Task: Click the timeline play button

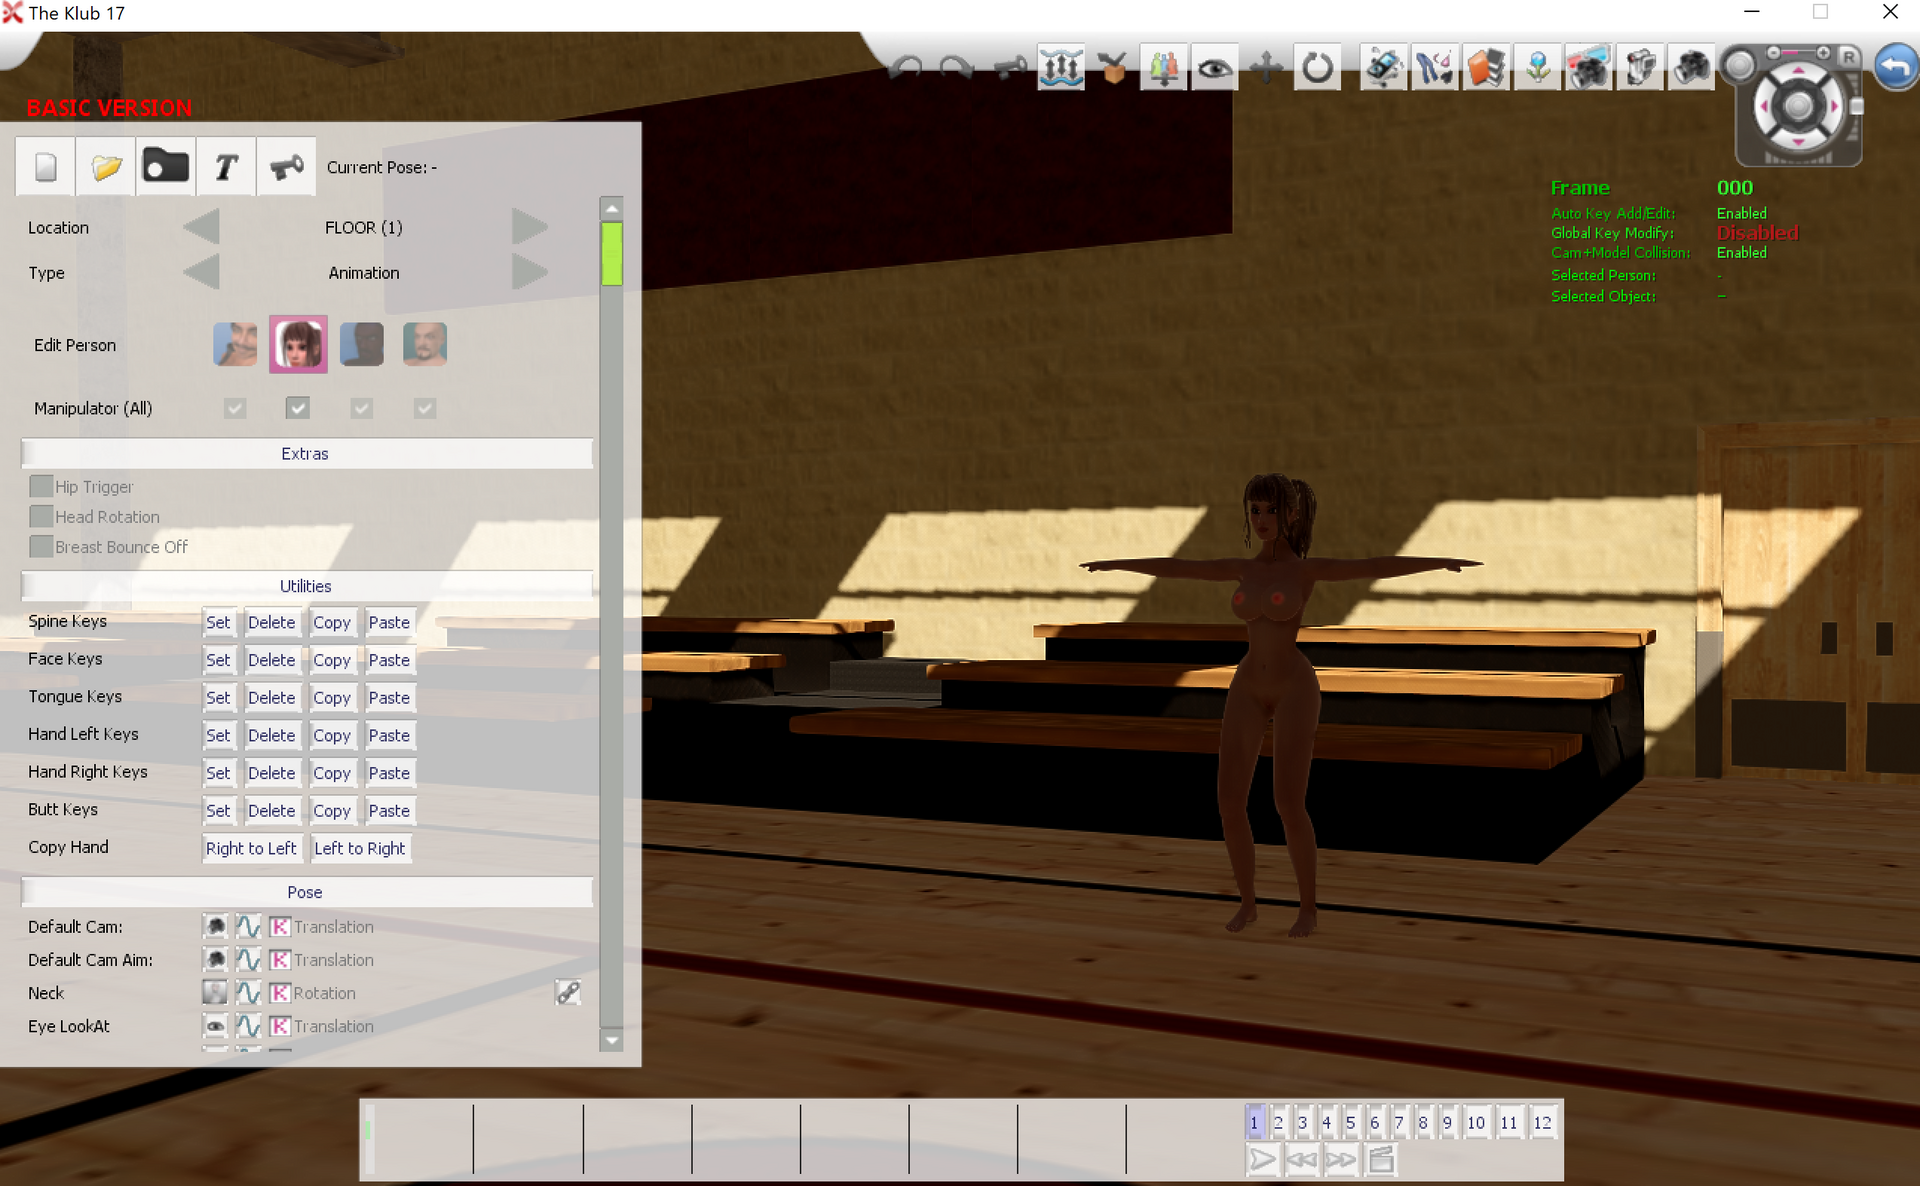Action: (x=1262, y=1160)
